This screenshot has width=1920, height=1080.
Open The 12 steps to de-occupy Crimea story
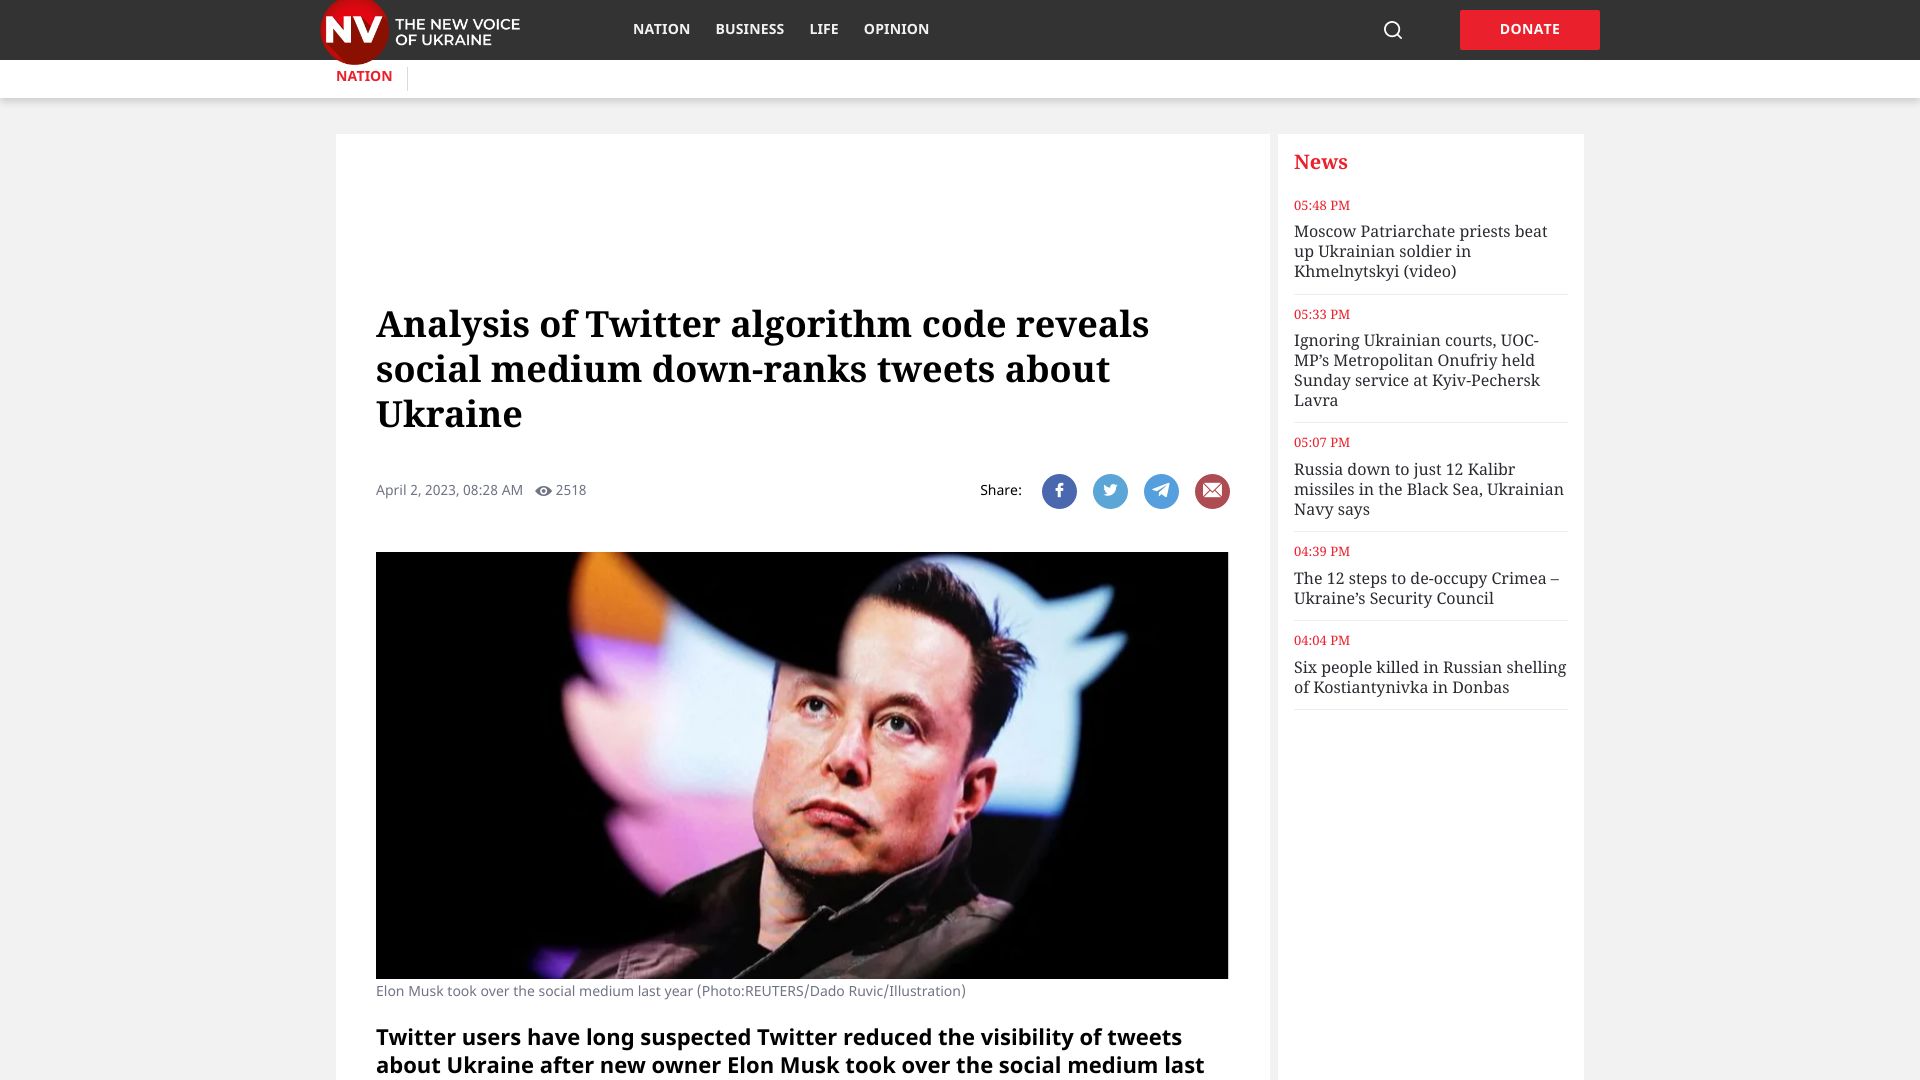coord(1426,588)
